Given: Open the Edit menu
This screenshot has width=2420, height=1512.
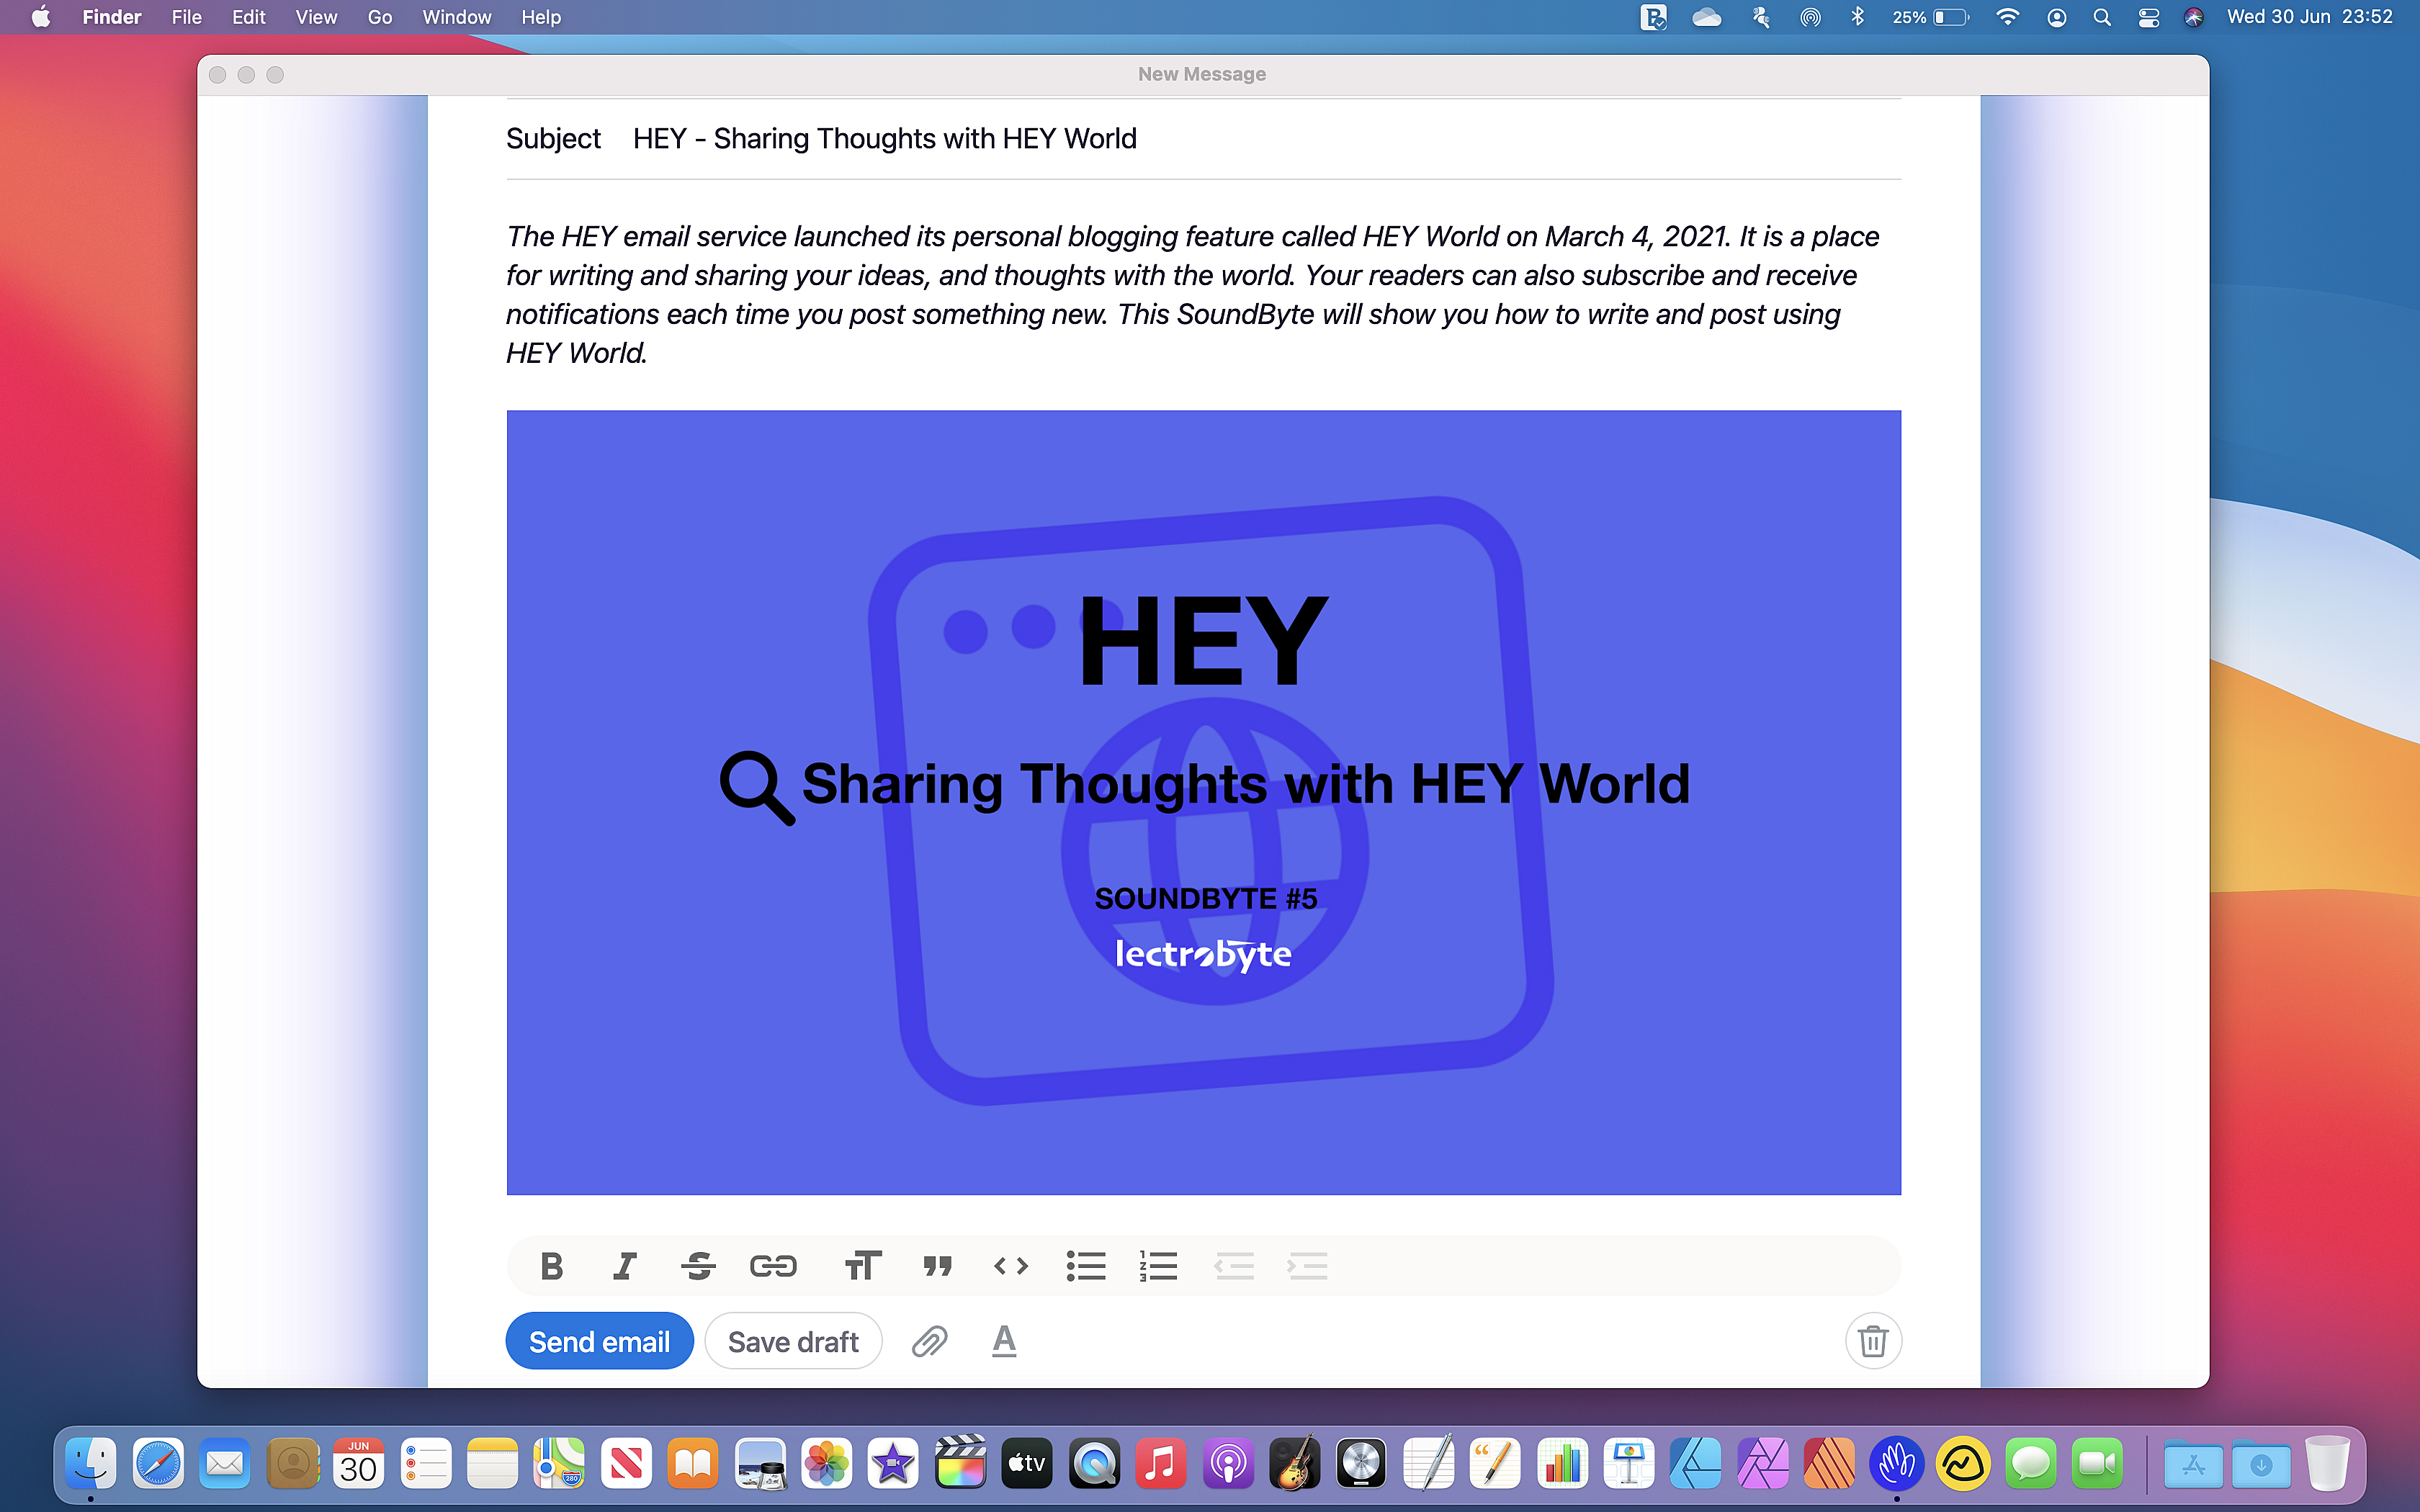Looking at the screenshot, I should [x=248, y=17].
